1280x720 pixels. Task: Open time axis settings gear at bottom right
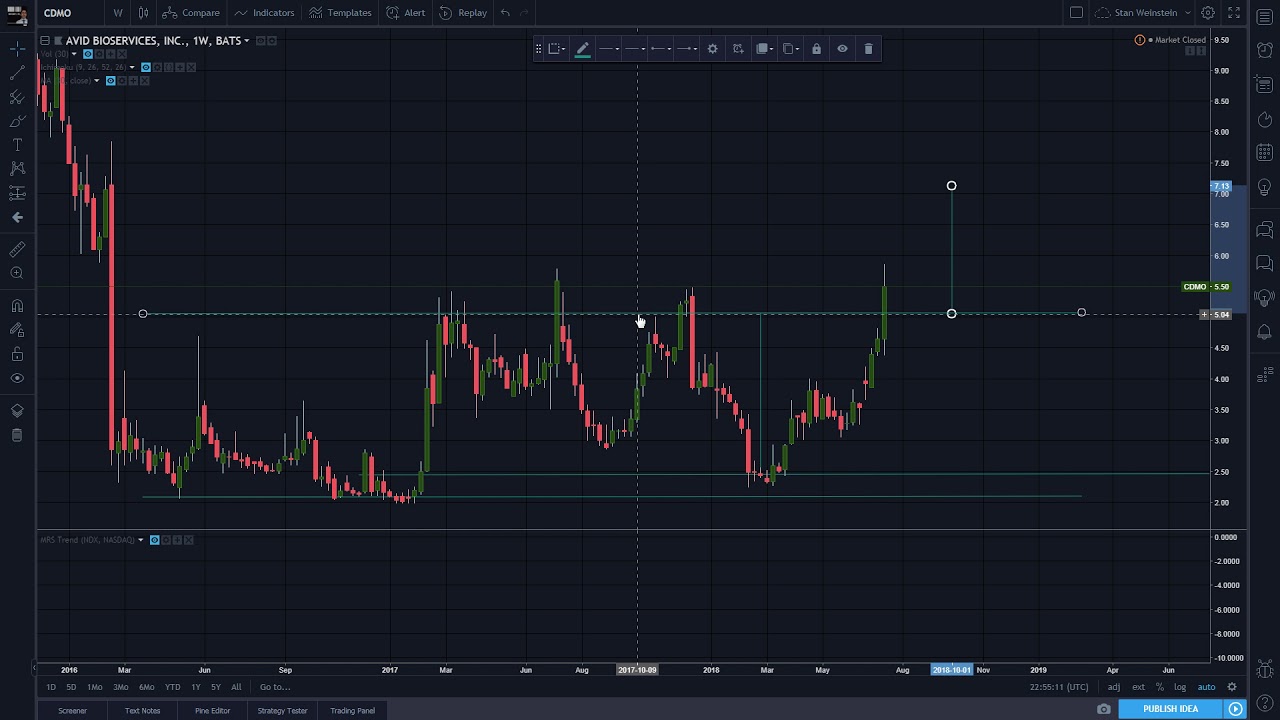(1232, 687)
